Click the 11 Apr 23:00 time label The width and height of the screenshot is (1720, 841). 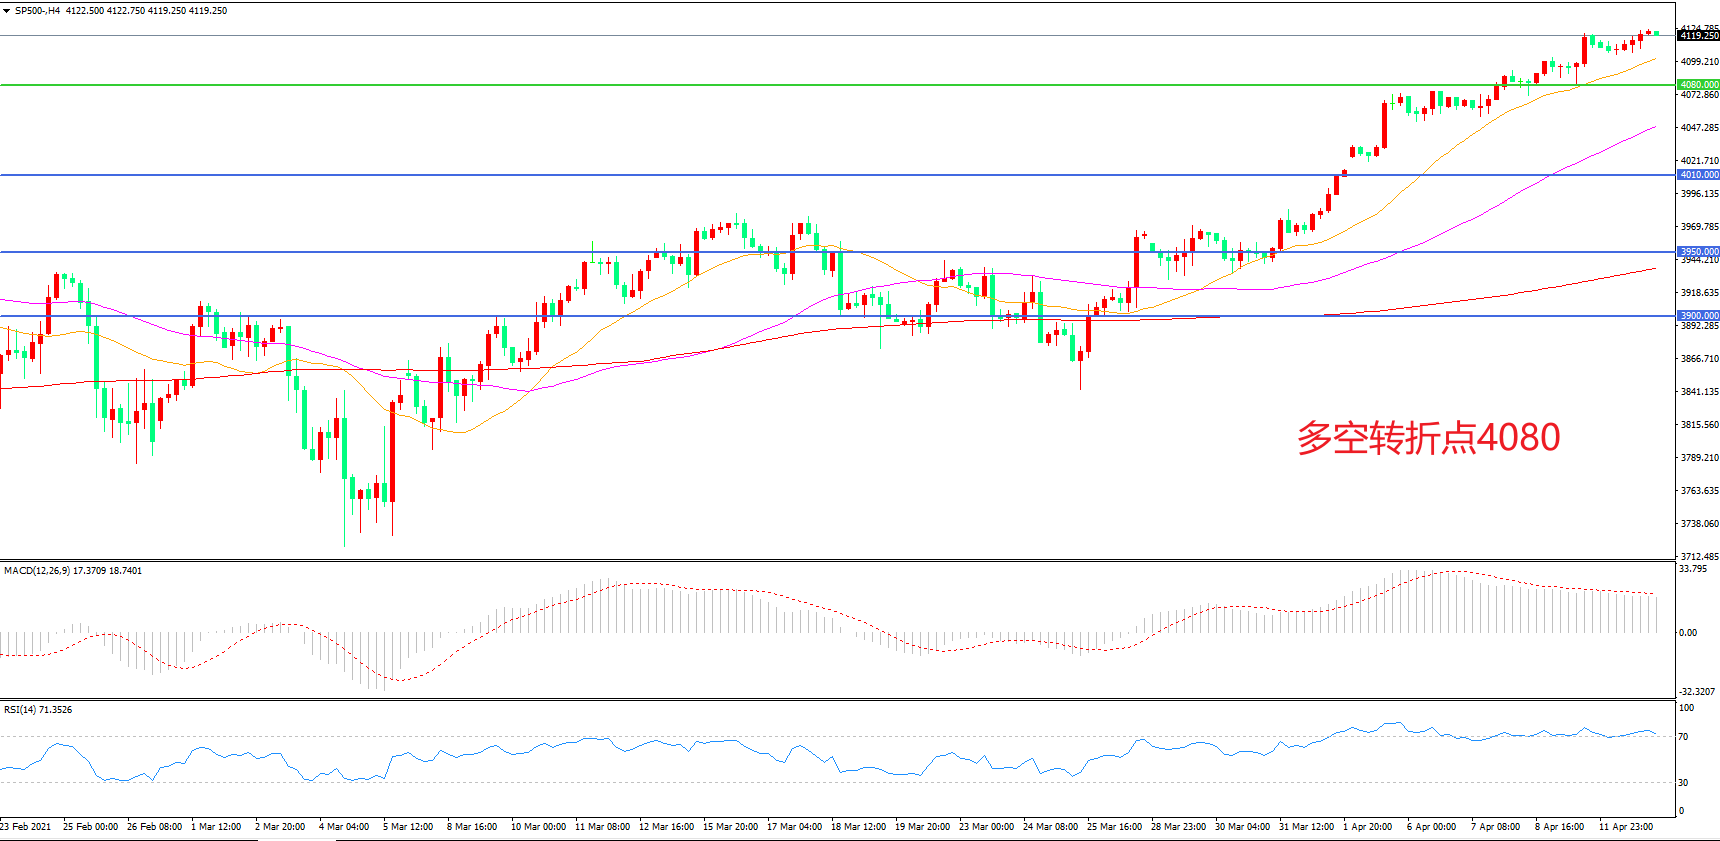(1625, 827)
